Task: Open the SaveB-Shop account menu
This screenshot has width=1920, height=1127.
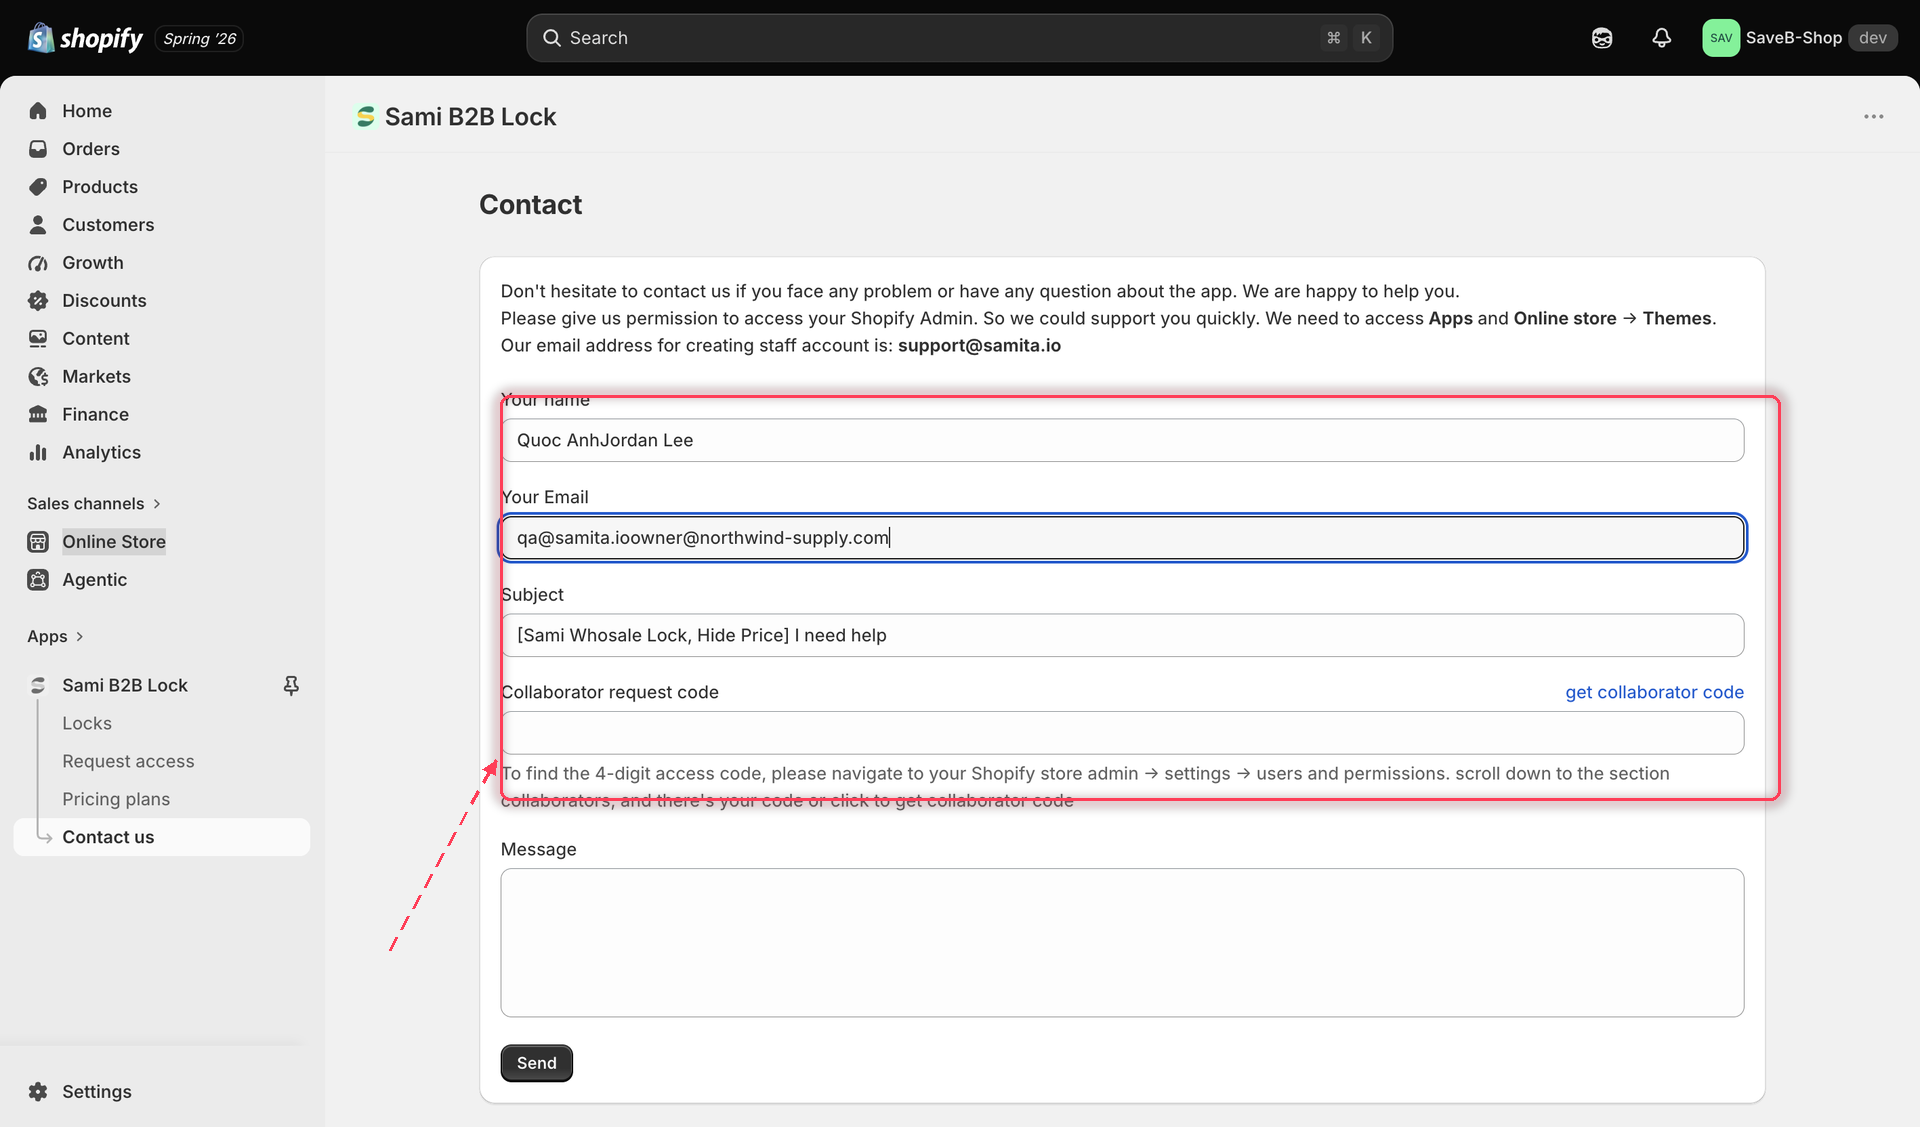Action: point(1800,38)
